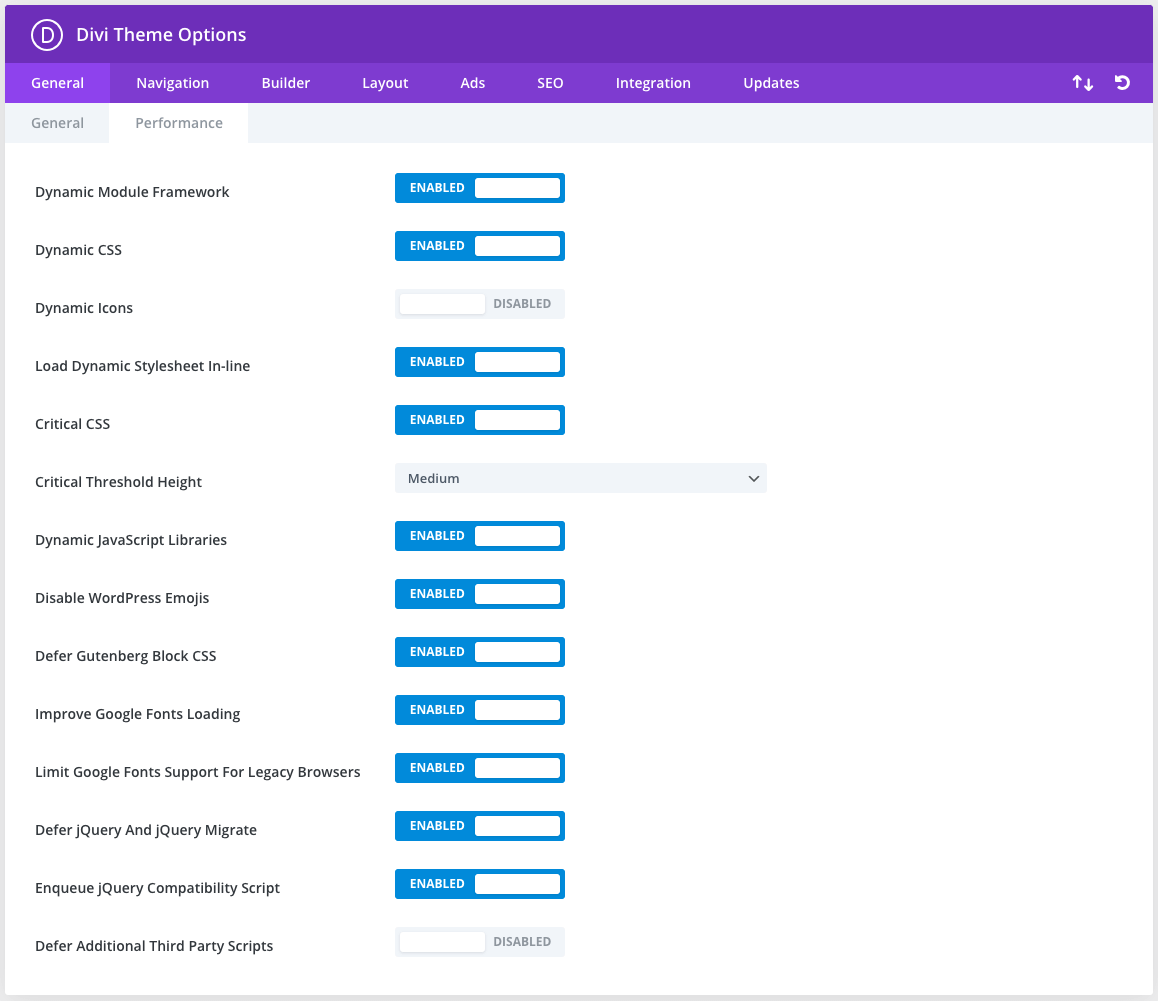Open the Critical Threshold Height dropdown
Image resolution: width=1158 pixels, height=1001 pixels.
[x=580, y=479]
